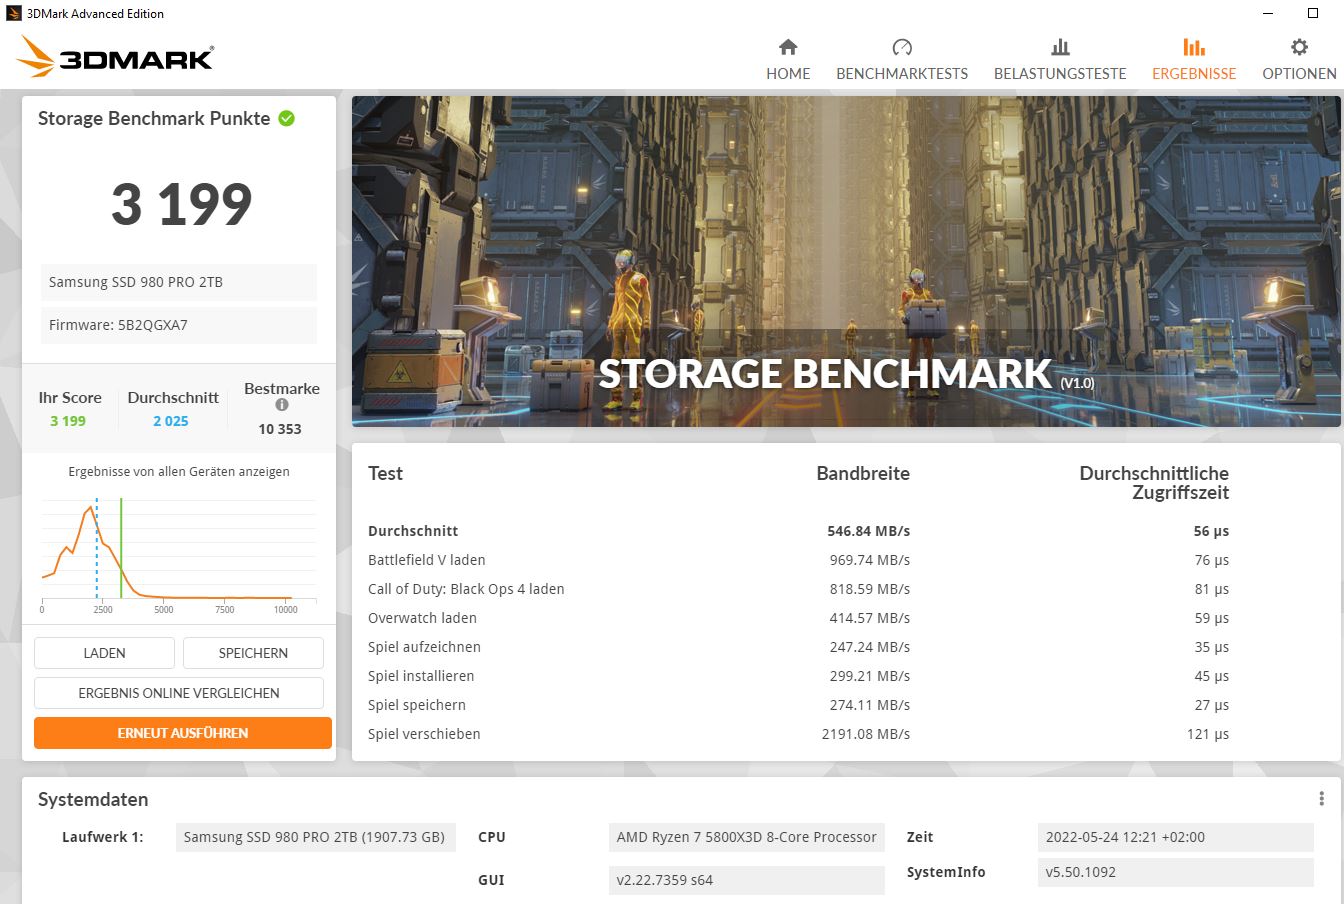Click 'Overwatch laden' row
This screenshot has width=1344, height=904.
pyautogui.click(x=798, y=618)
